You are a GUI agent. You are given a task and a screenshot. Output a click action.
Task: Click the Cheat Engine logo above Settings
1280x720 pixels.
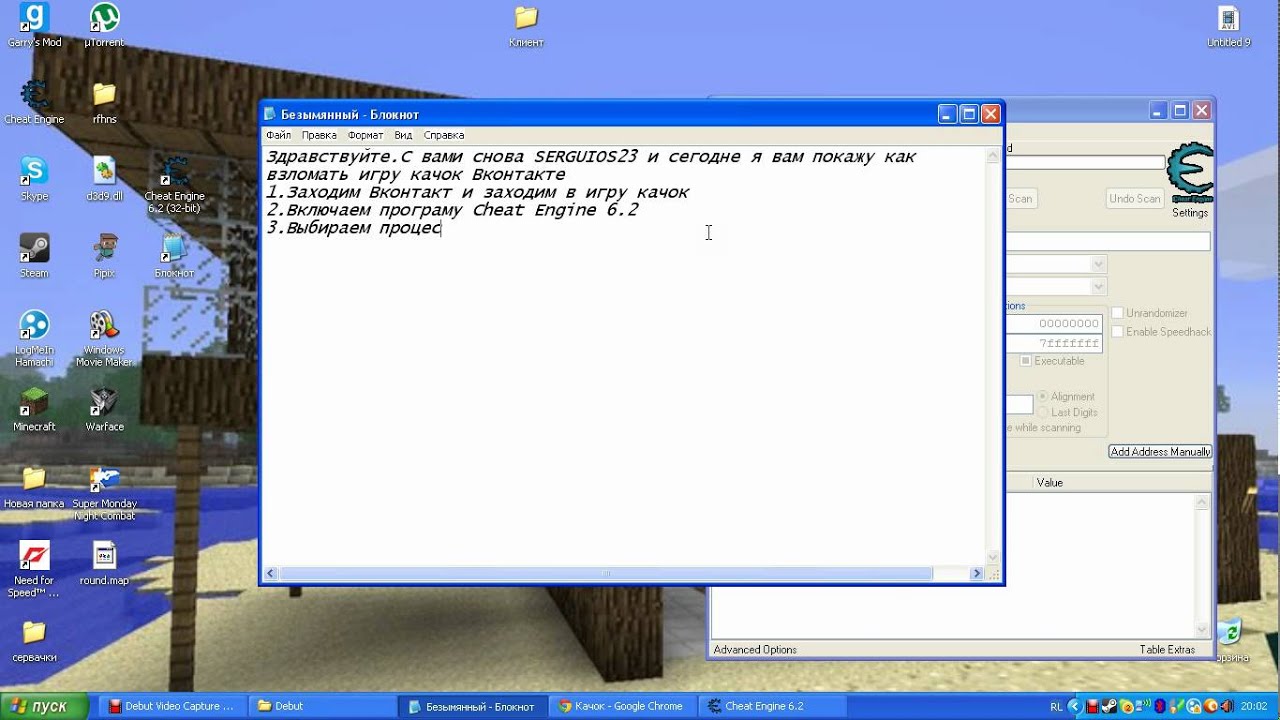click(1190, 174)
